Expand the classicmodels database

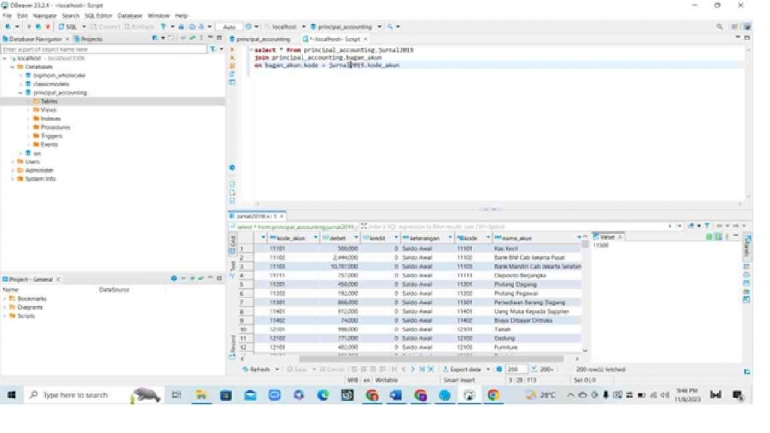[21, 84]
